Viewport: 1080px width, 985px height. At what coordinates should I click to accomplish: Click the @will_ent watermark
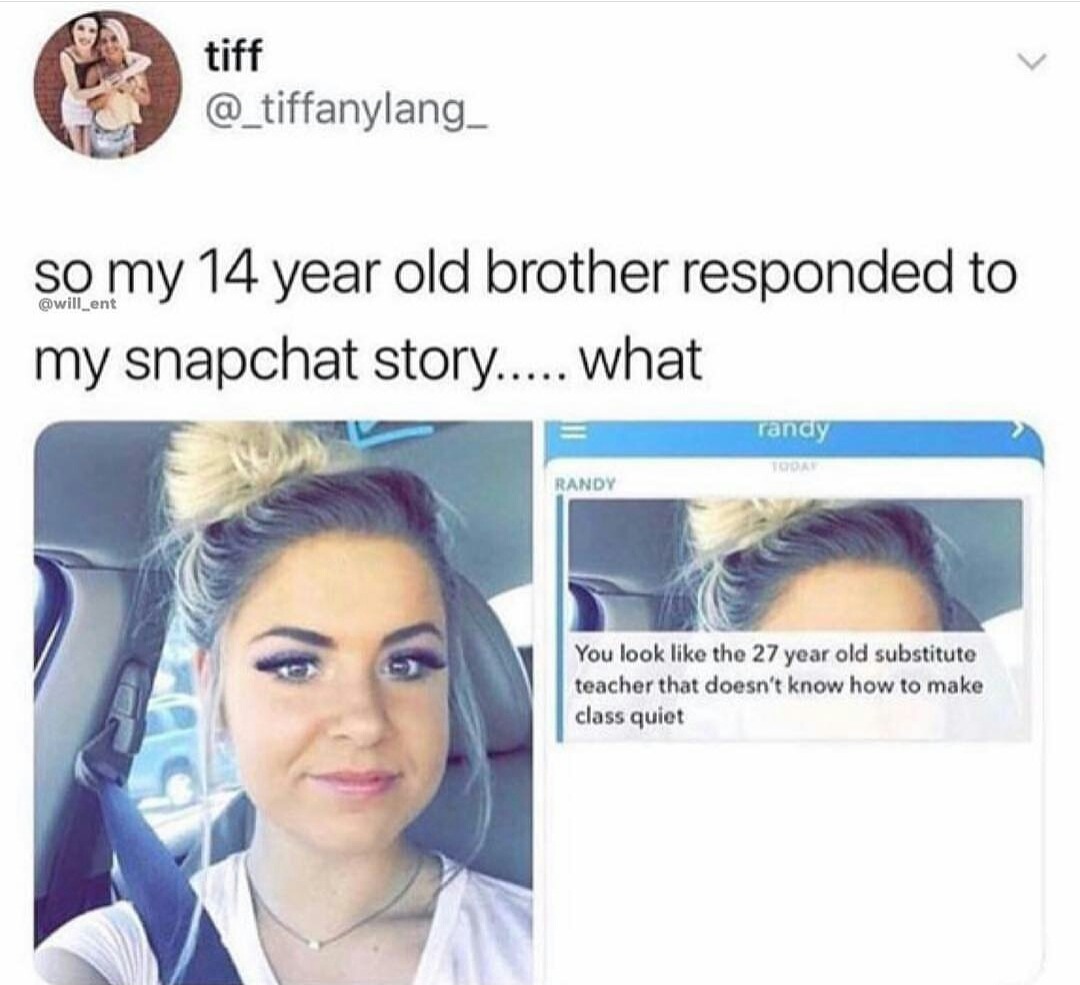pyautogui.click(x=75, y=302)
